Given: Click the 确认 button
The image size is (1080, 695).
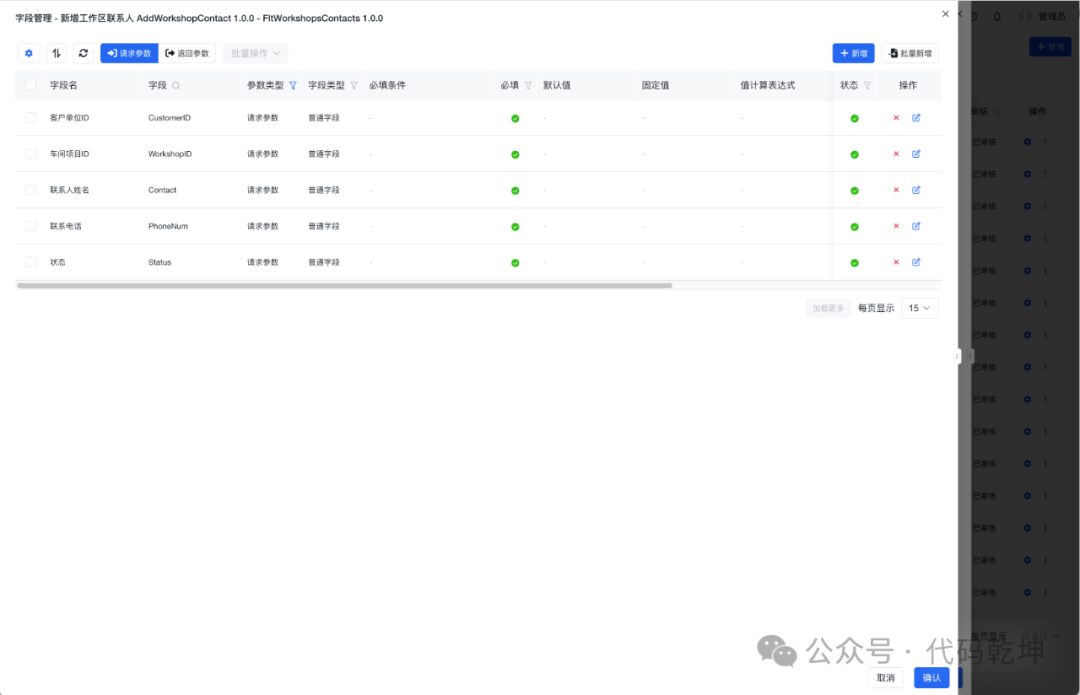Looking at the screenshot, I should (931, 678).
